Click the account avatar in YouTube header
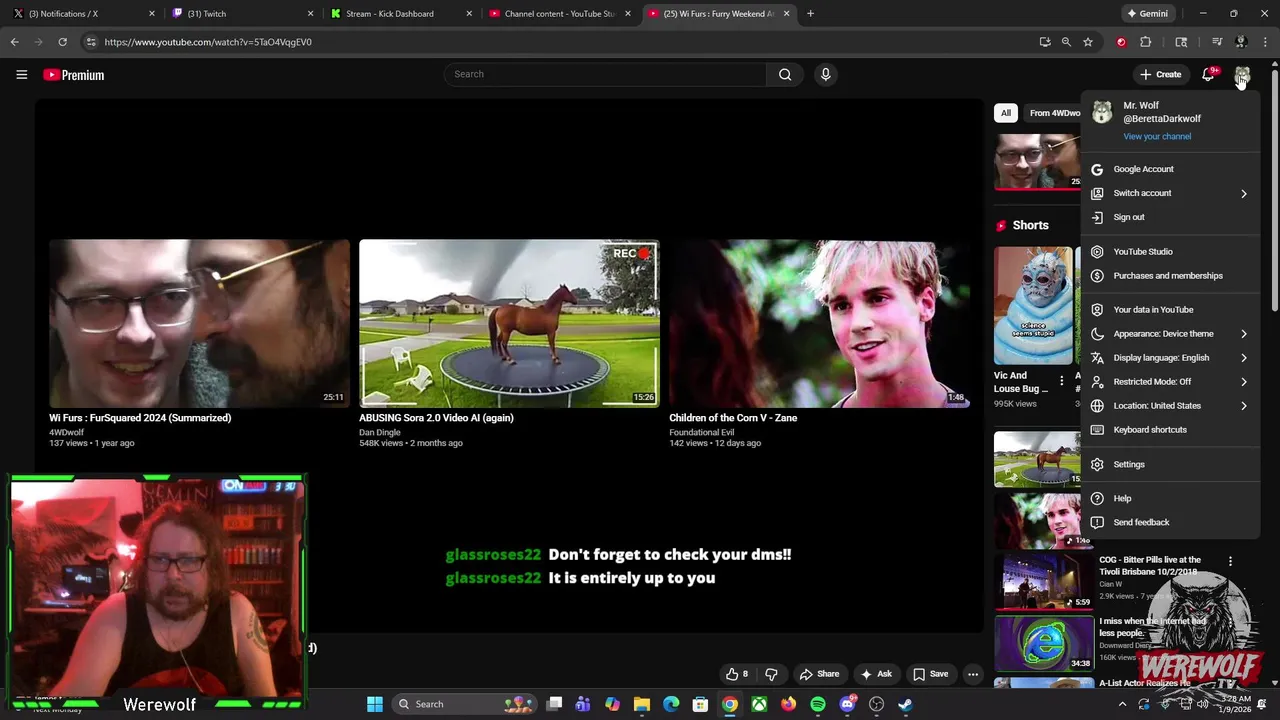 [x=1242, y=75]
